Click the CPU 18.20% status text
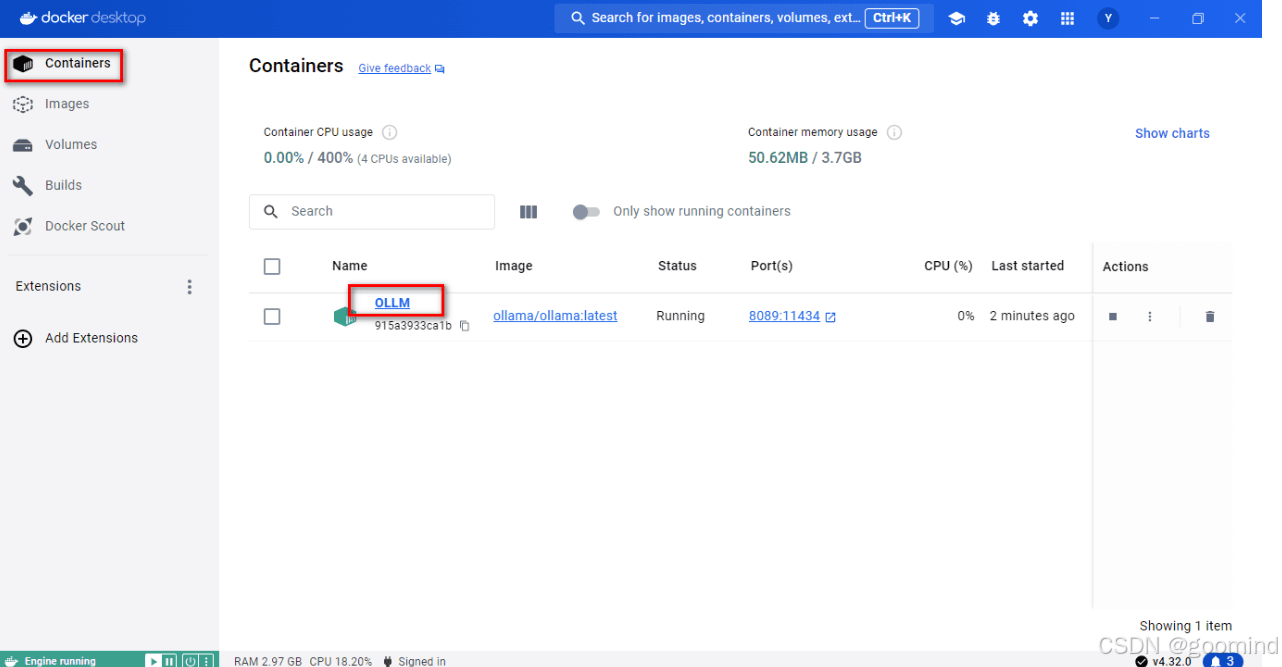 (x=341, y=661)
